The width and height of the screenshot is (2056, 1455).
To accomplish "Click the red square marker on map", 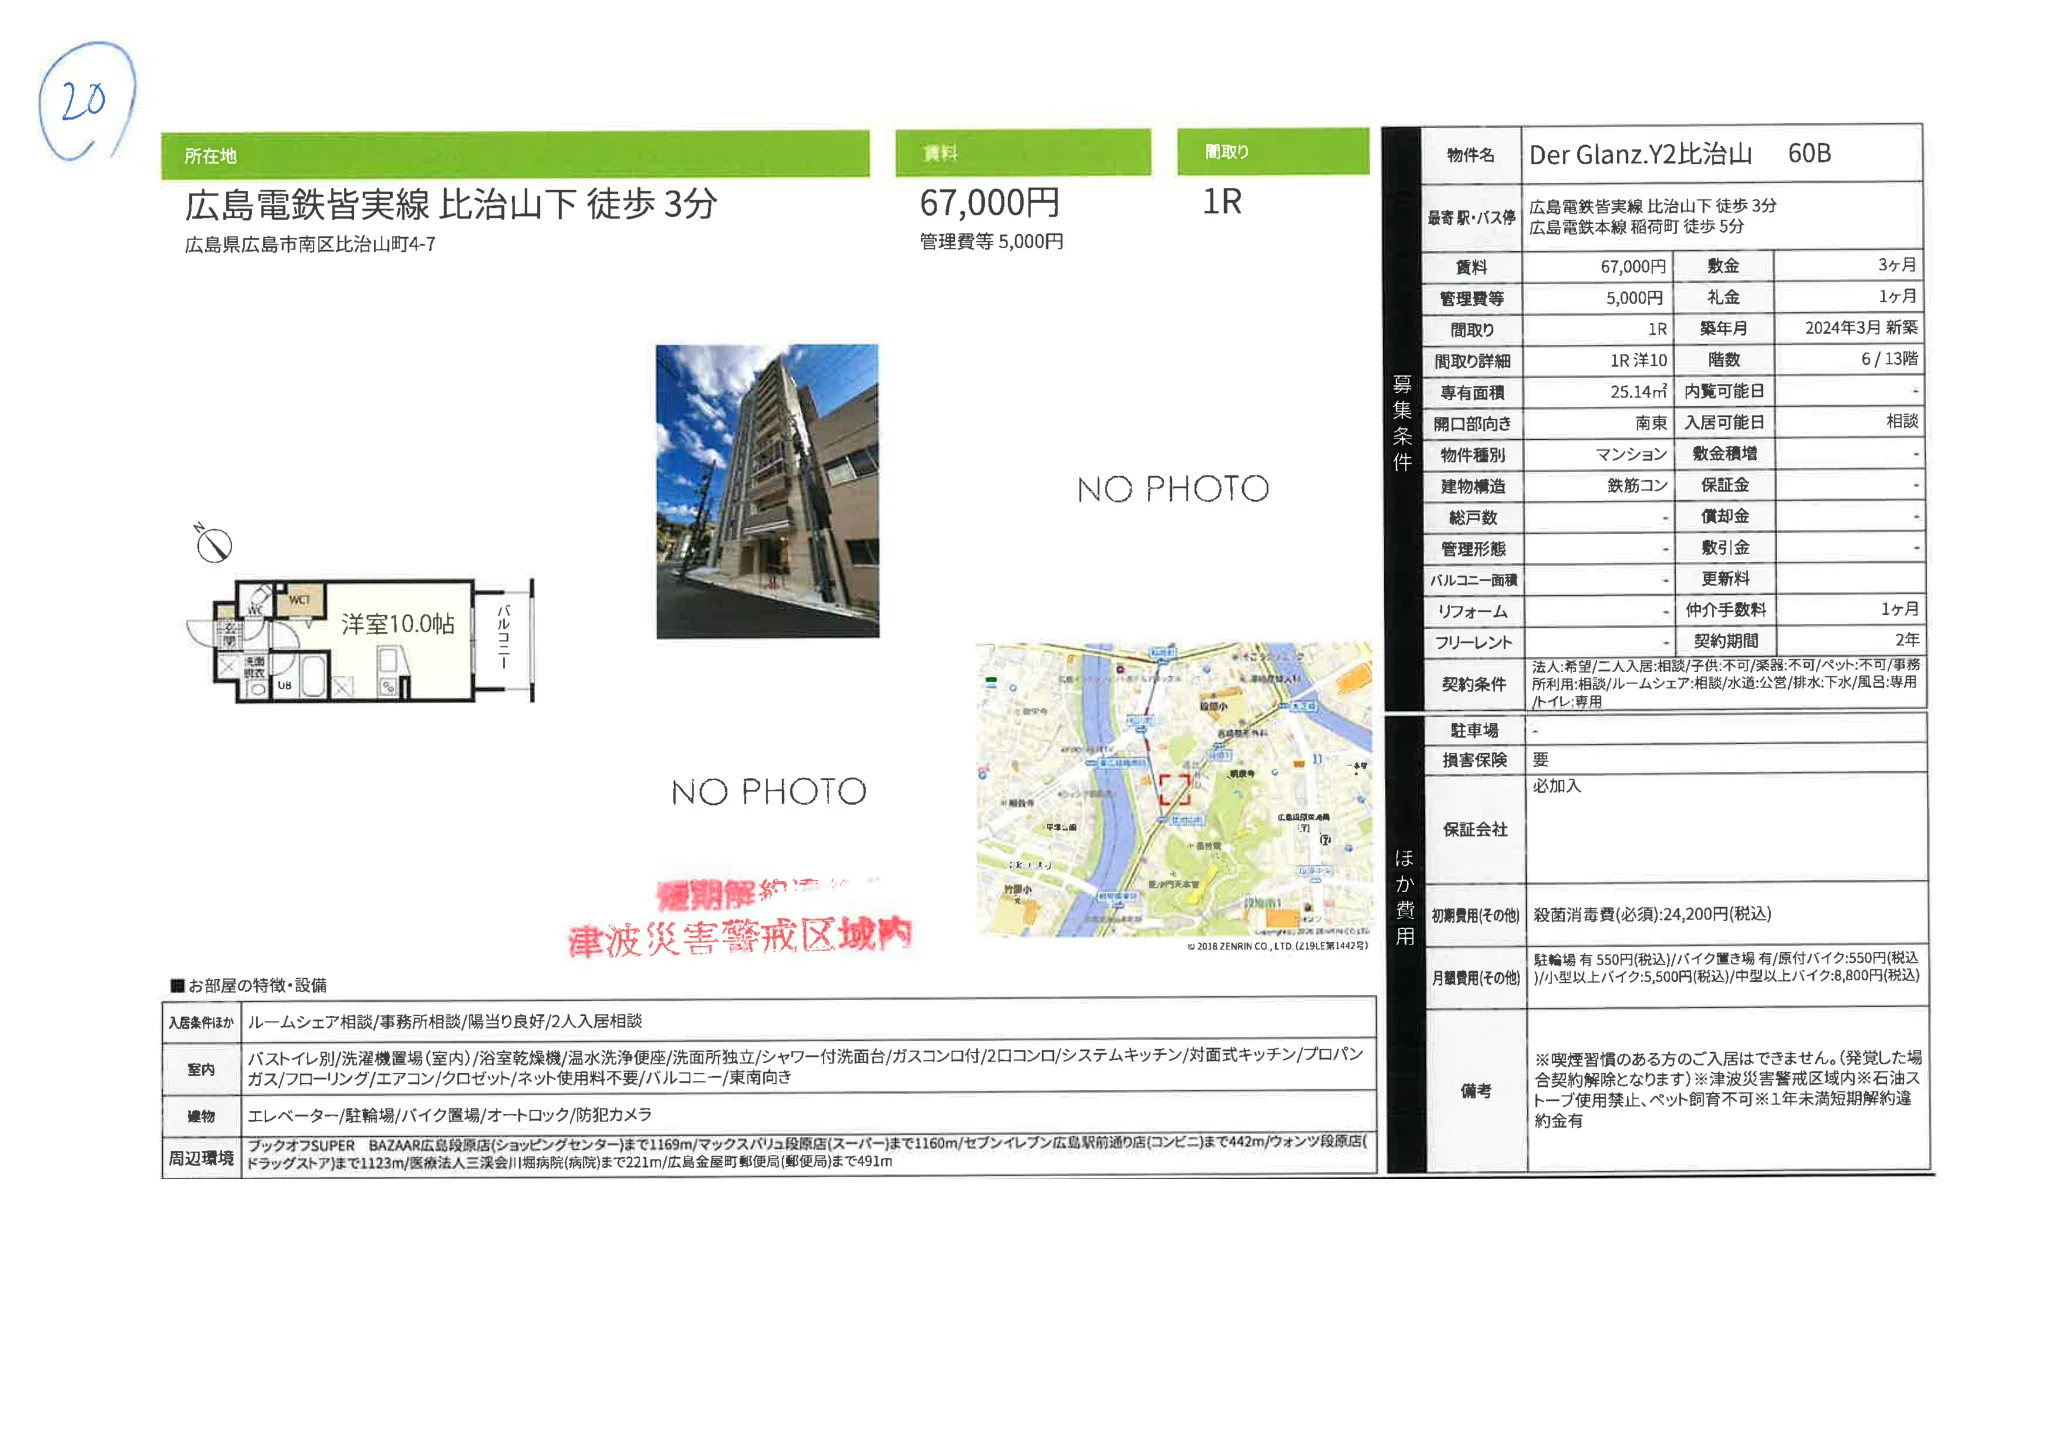I will [1174, 789].
